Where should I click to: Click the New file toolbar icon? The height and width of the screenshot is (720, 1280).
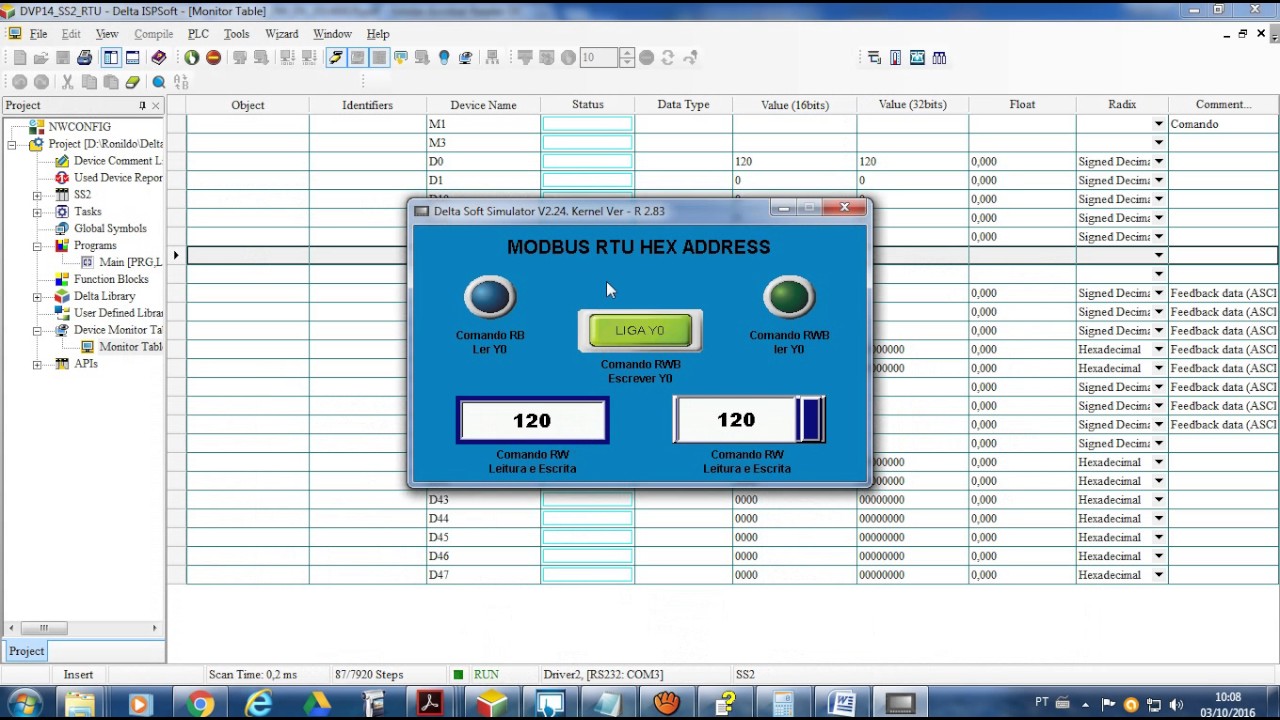coord(19,58)
